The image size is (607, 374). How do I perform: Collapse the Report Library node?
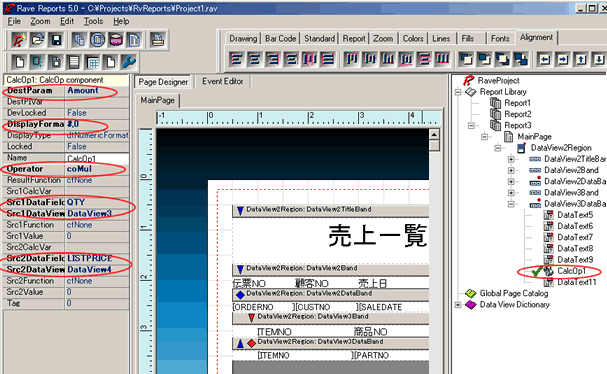click(458, 92)
